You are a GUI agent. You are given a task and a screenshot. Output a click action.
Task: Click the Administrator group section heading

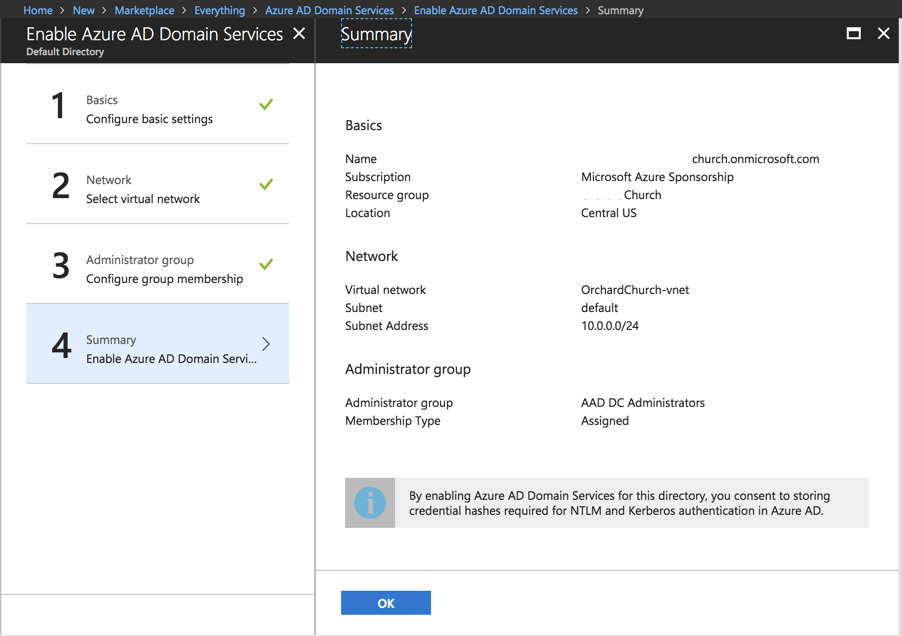point(408,370)
